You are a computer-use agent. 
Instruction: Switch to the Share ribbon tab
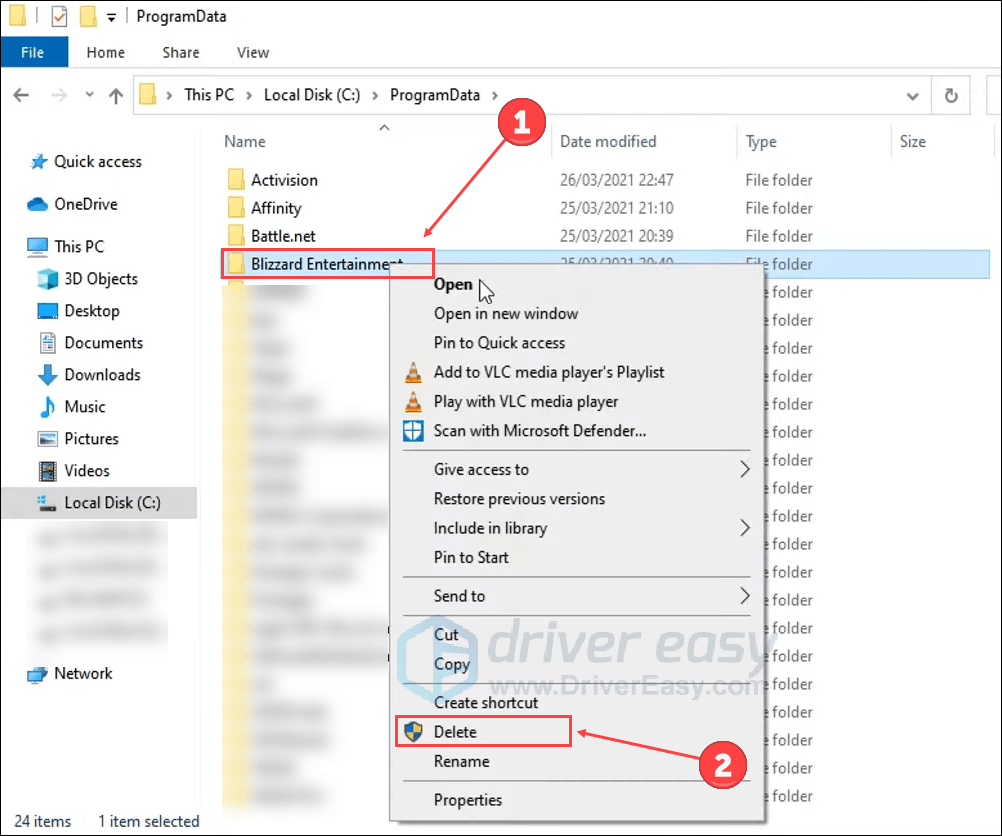click(x=181, y=52)
